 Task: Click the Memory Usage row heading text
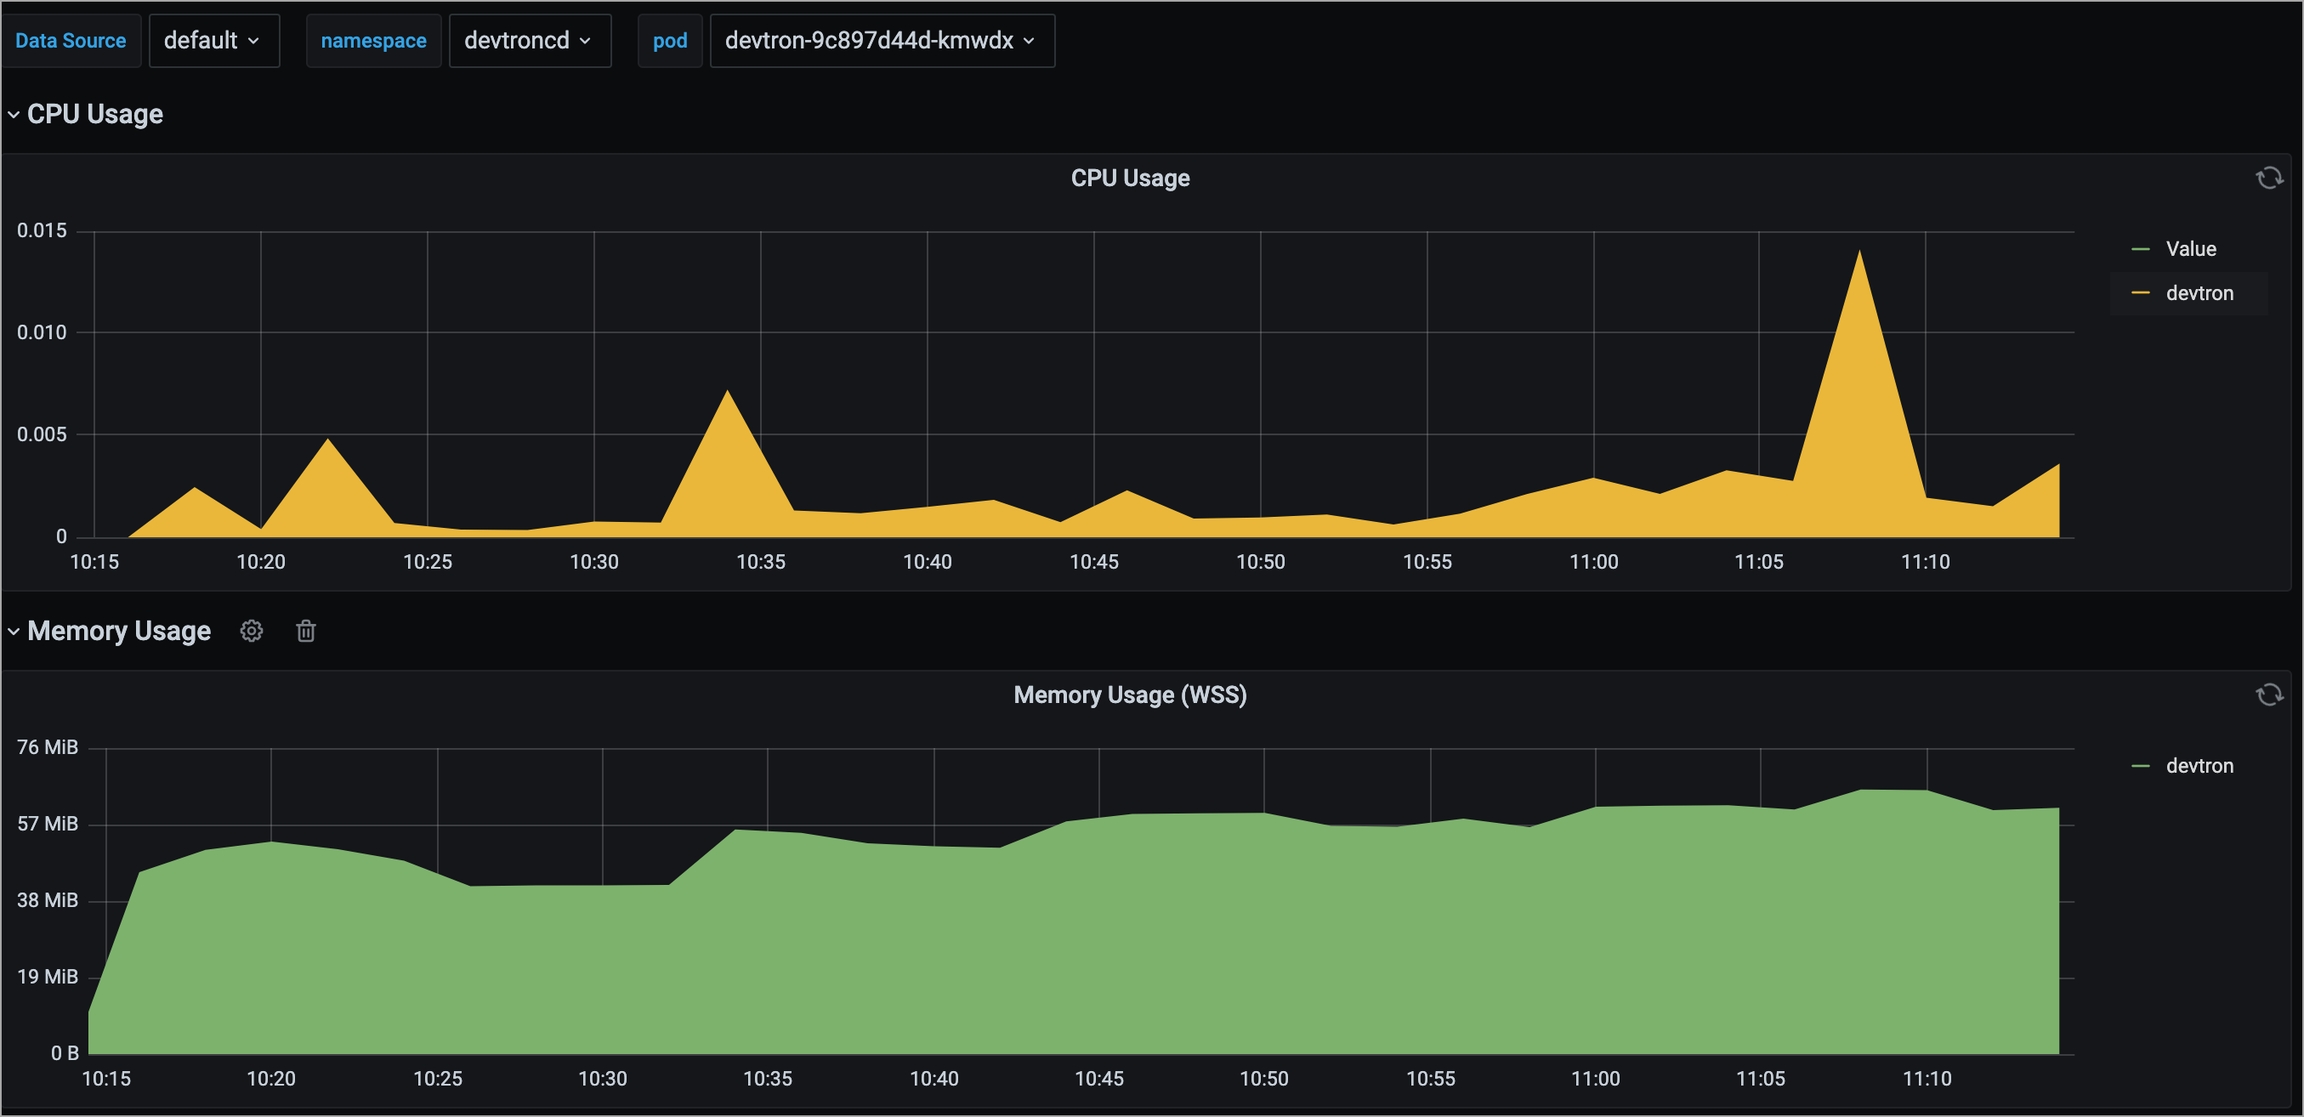119,631
